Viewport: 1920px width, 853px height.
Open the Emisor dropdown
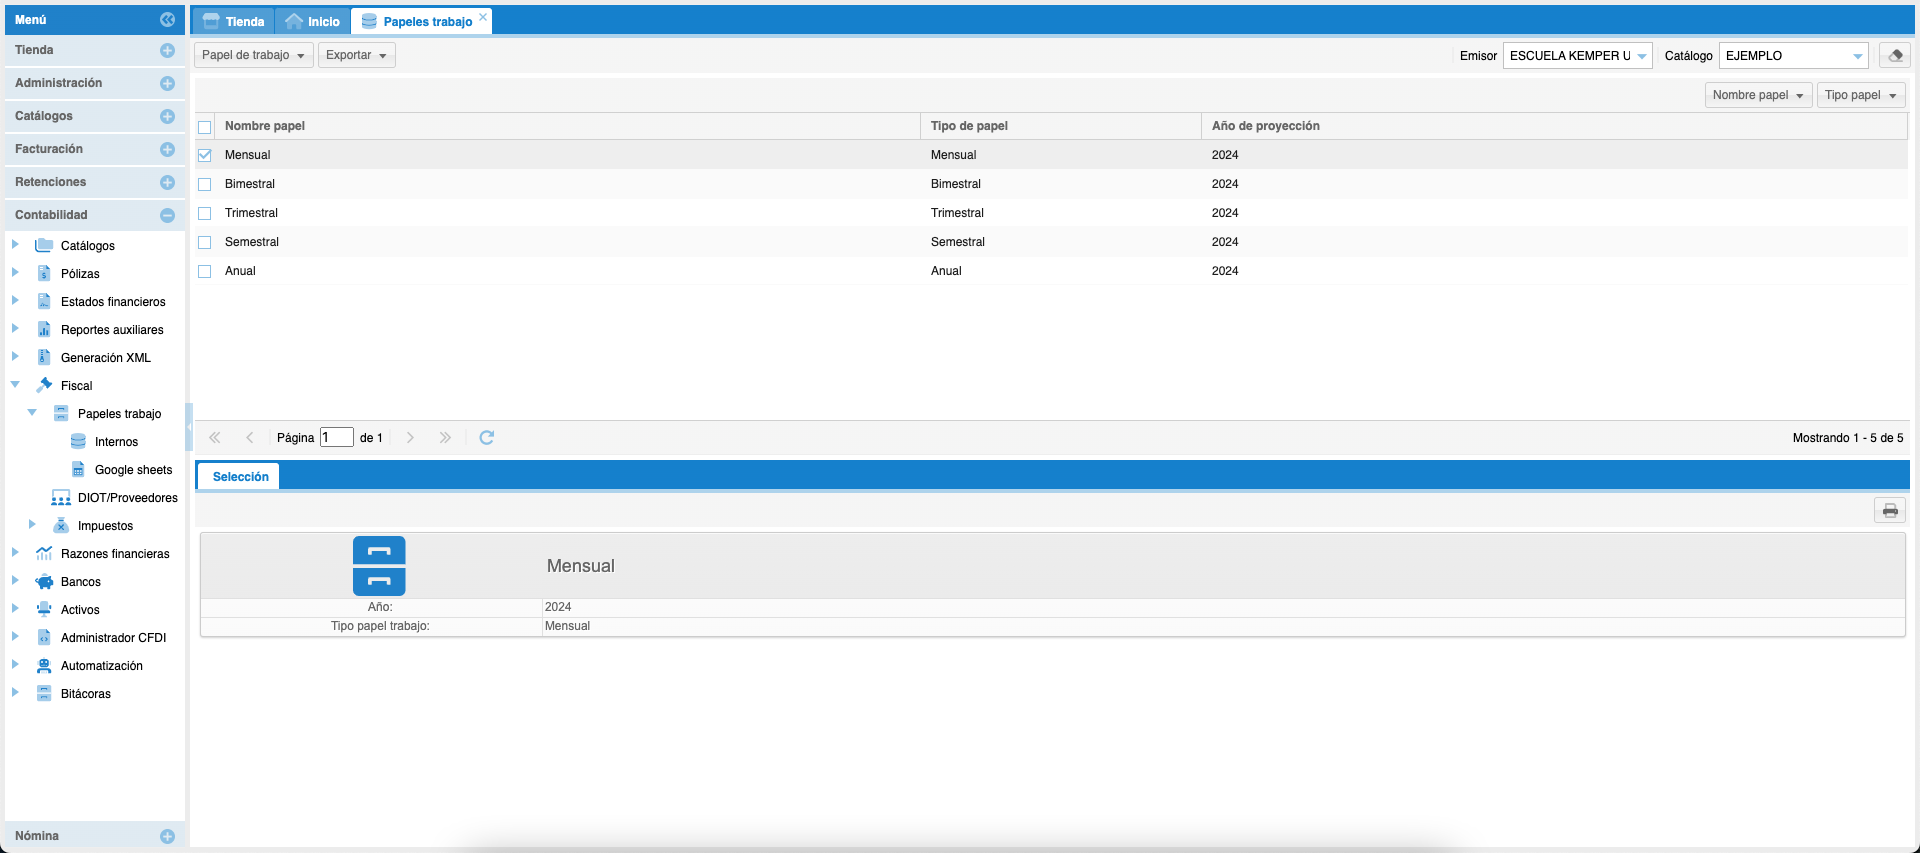point(1641,56)
